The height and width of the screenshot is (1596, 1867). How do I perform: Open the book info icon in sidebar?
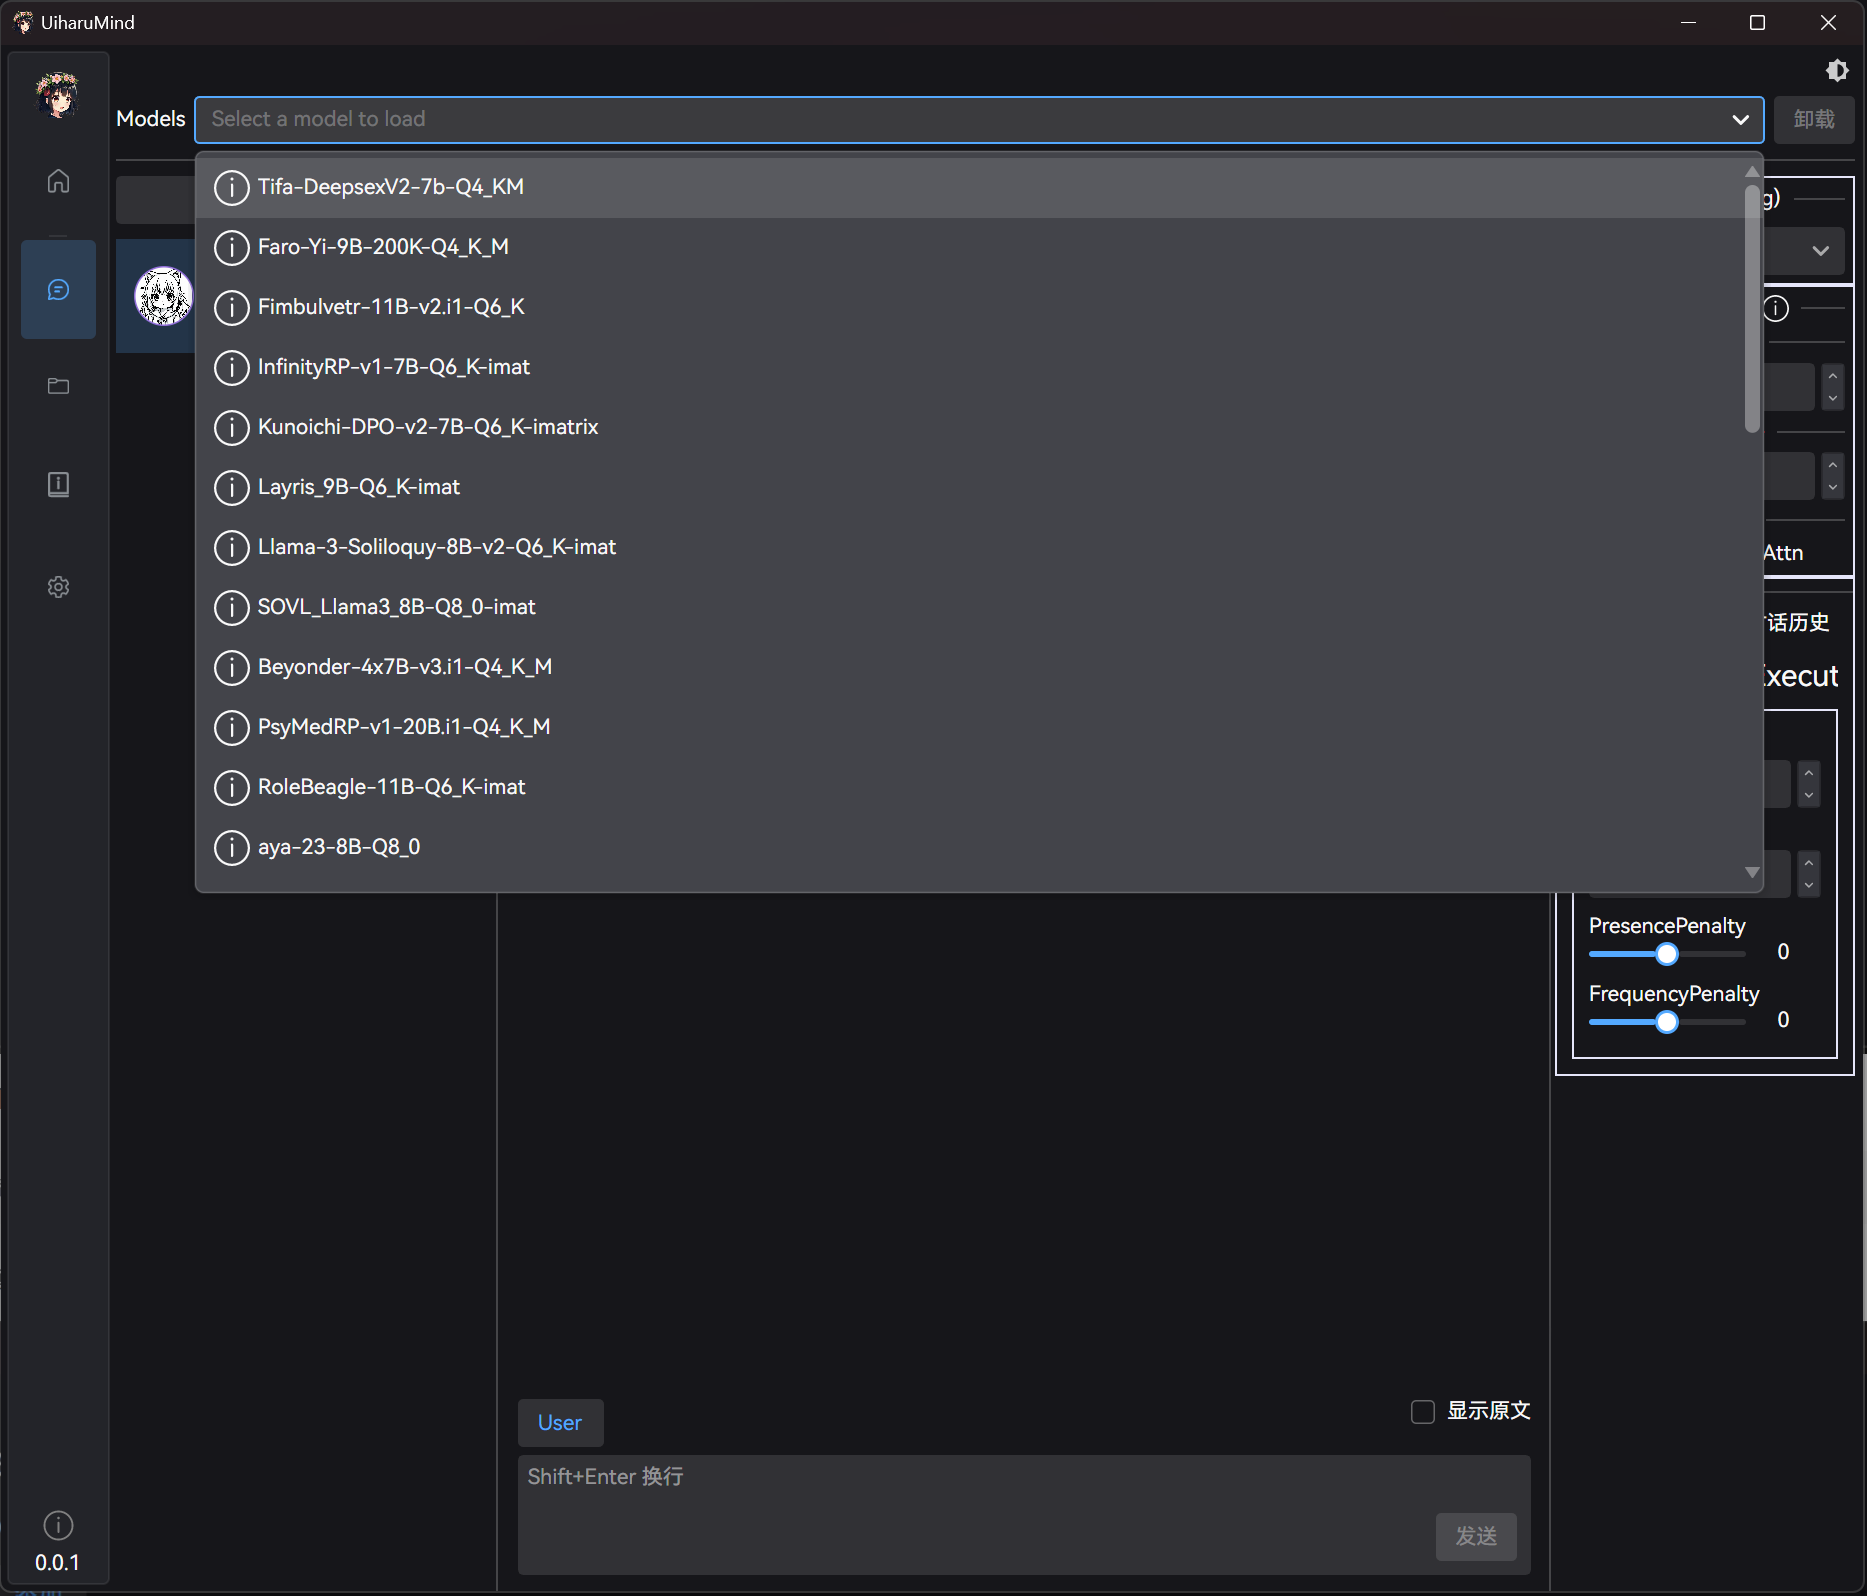tap(58, 485)
